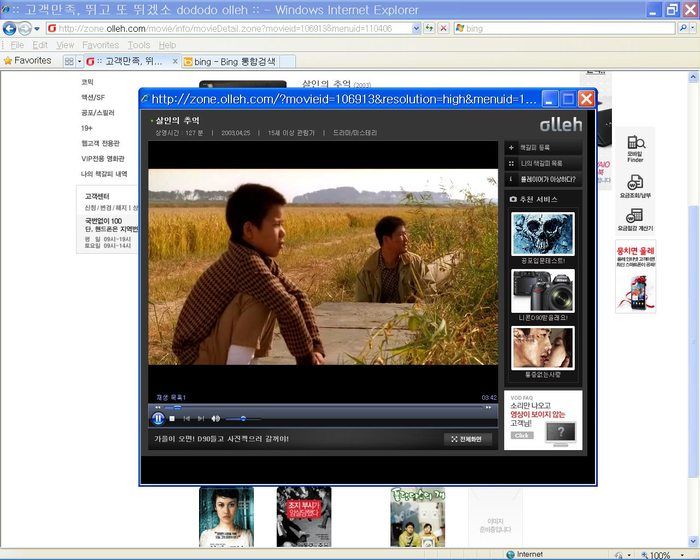Open the search provider dropdown arrow
Screen dimensions: 700x560
click(x=693, y=28)
